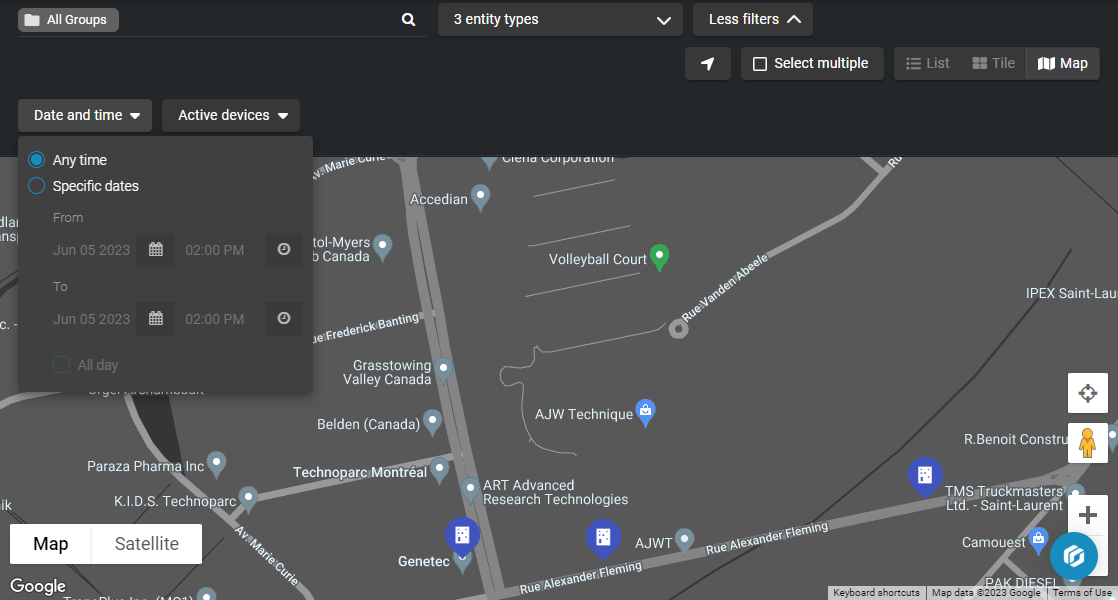Switch to Map view tab
The height and width of the screenshot is (600, 1118).
(1062, 63)
